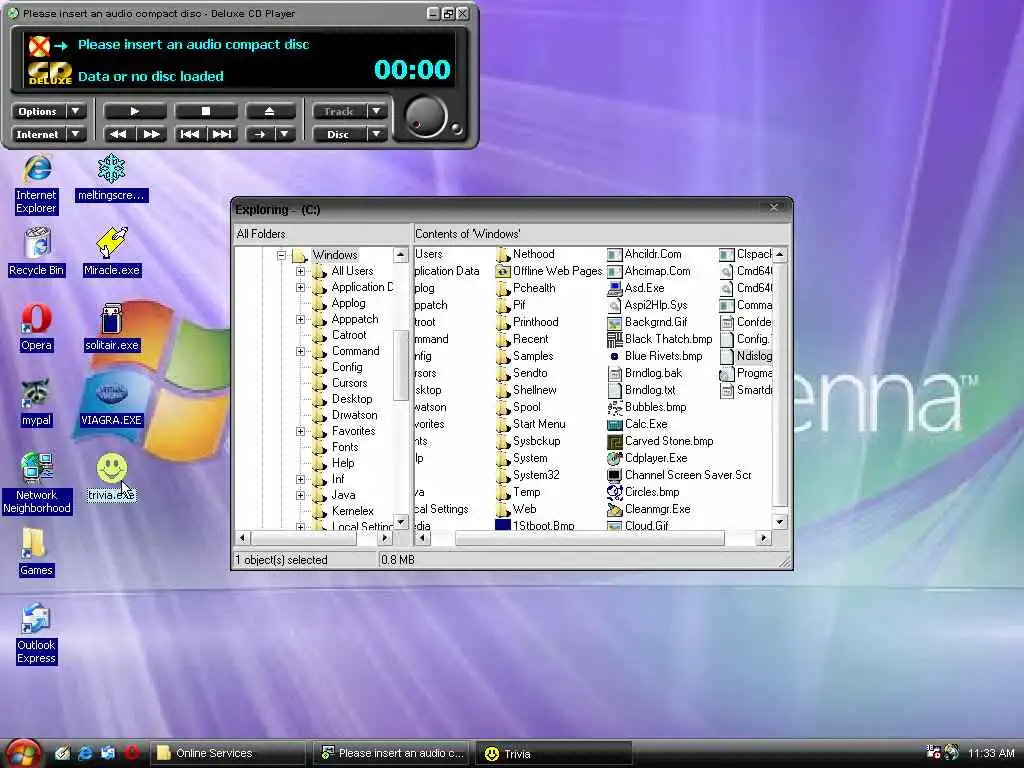Viewport: 1024px width, 768px height.
Task: Select the solitair.exe desktop icon
Action: point(111,328)
